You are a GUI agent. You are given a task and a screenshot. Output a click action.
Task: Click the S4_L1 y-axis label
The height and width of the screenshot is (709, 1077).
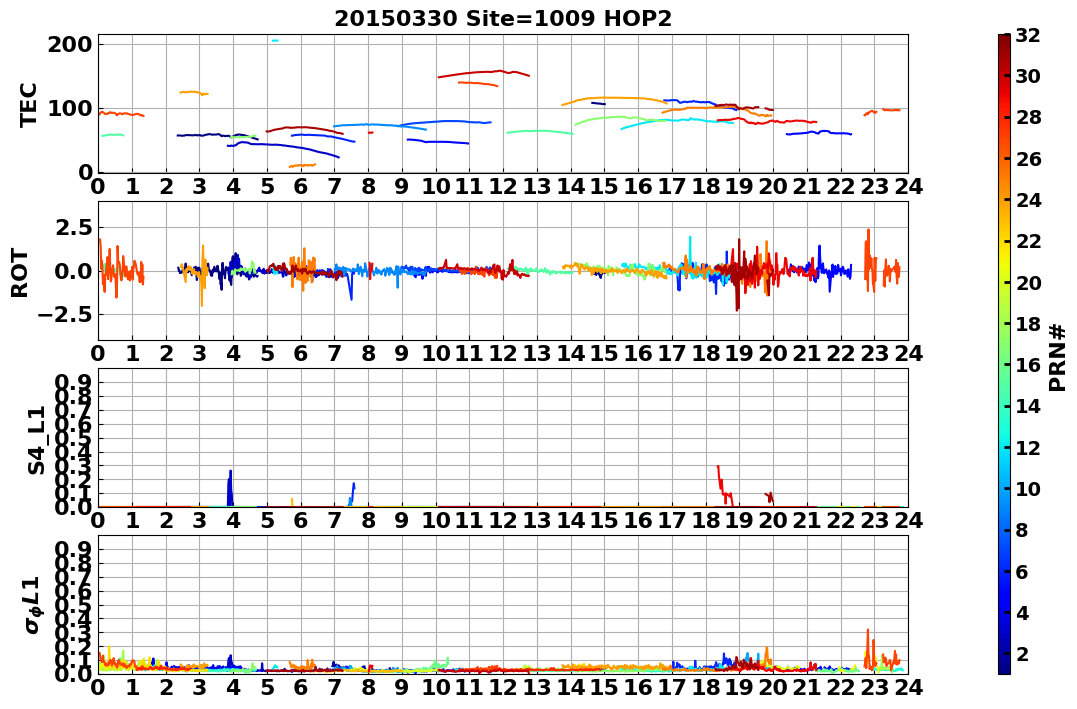pos(36,440)
